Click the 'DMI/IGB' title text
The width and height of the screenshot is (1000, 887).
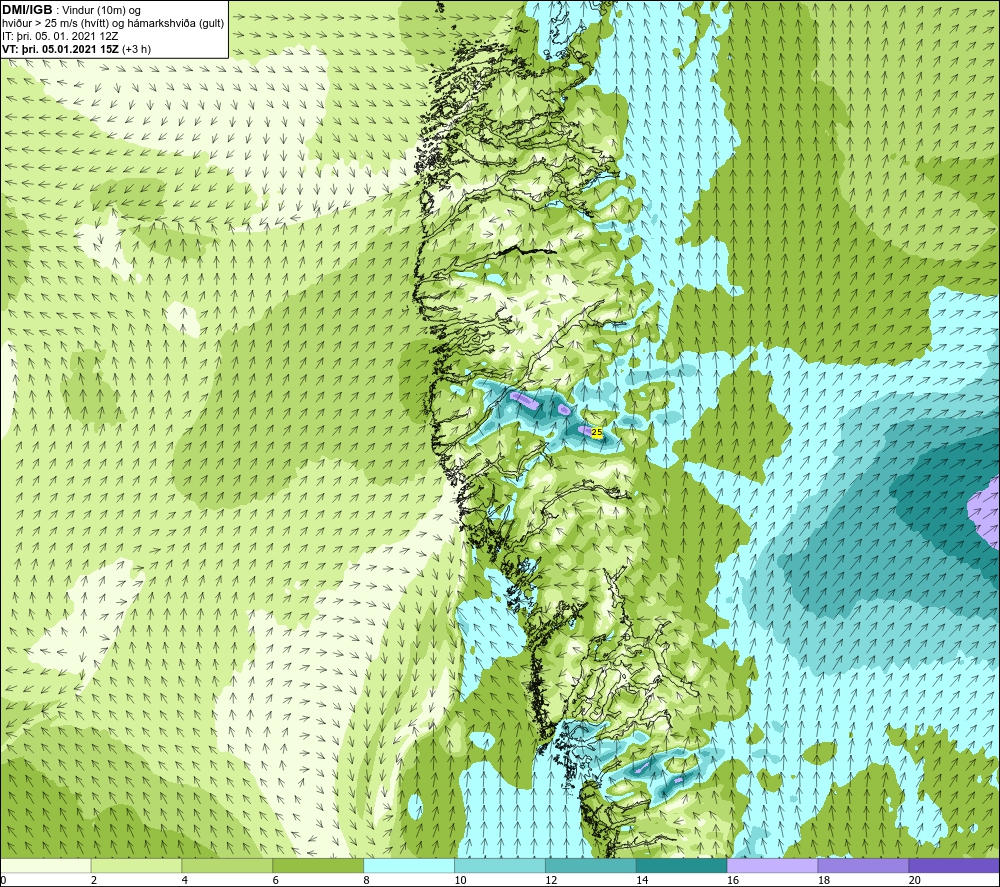coord(27,10)
